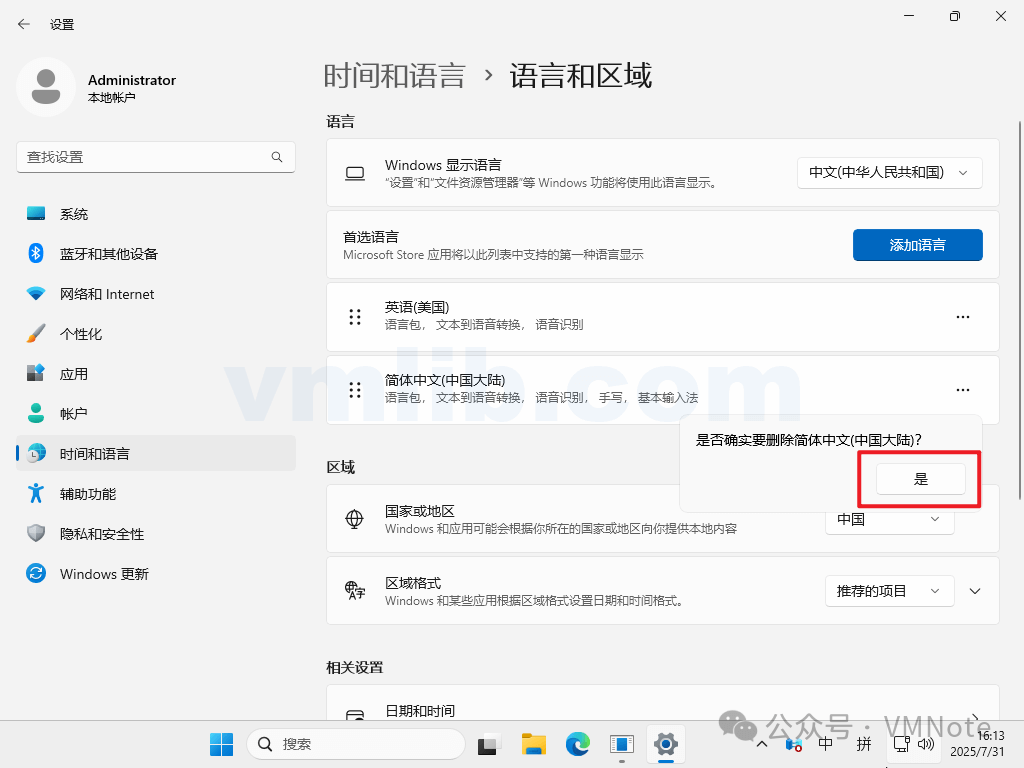Click the 添加语言 button
This screenshot has width=1024, height=768.
click(917, 245)
